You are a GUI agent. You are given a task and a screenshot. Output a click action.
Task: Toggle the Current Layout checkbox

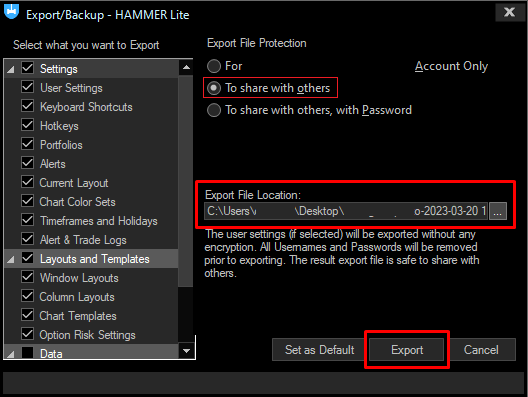click(x=28, y=182)
